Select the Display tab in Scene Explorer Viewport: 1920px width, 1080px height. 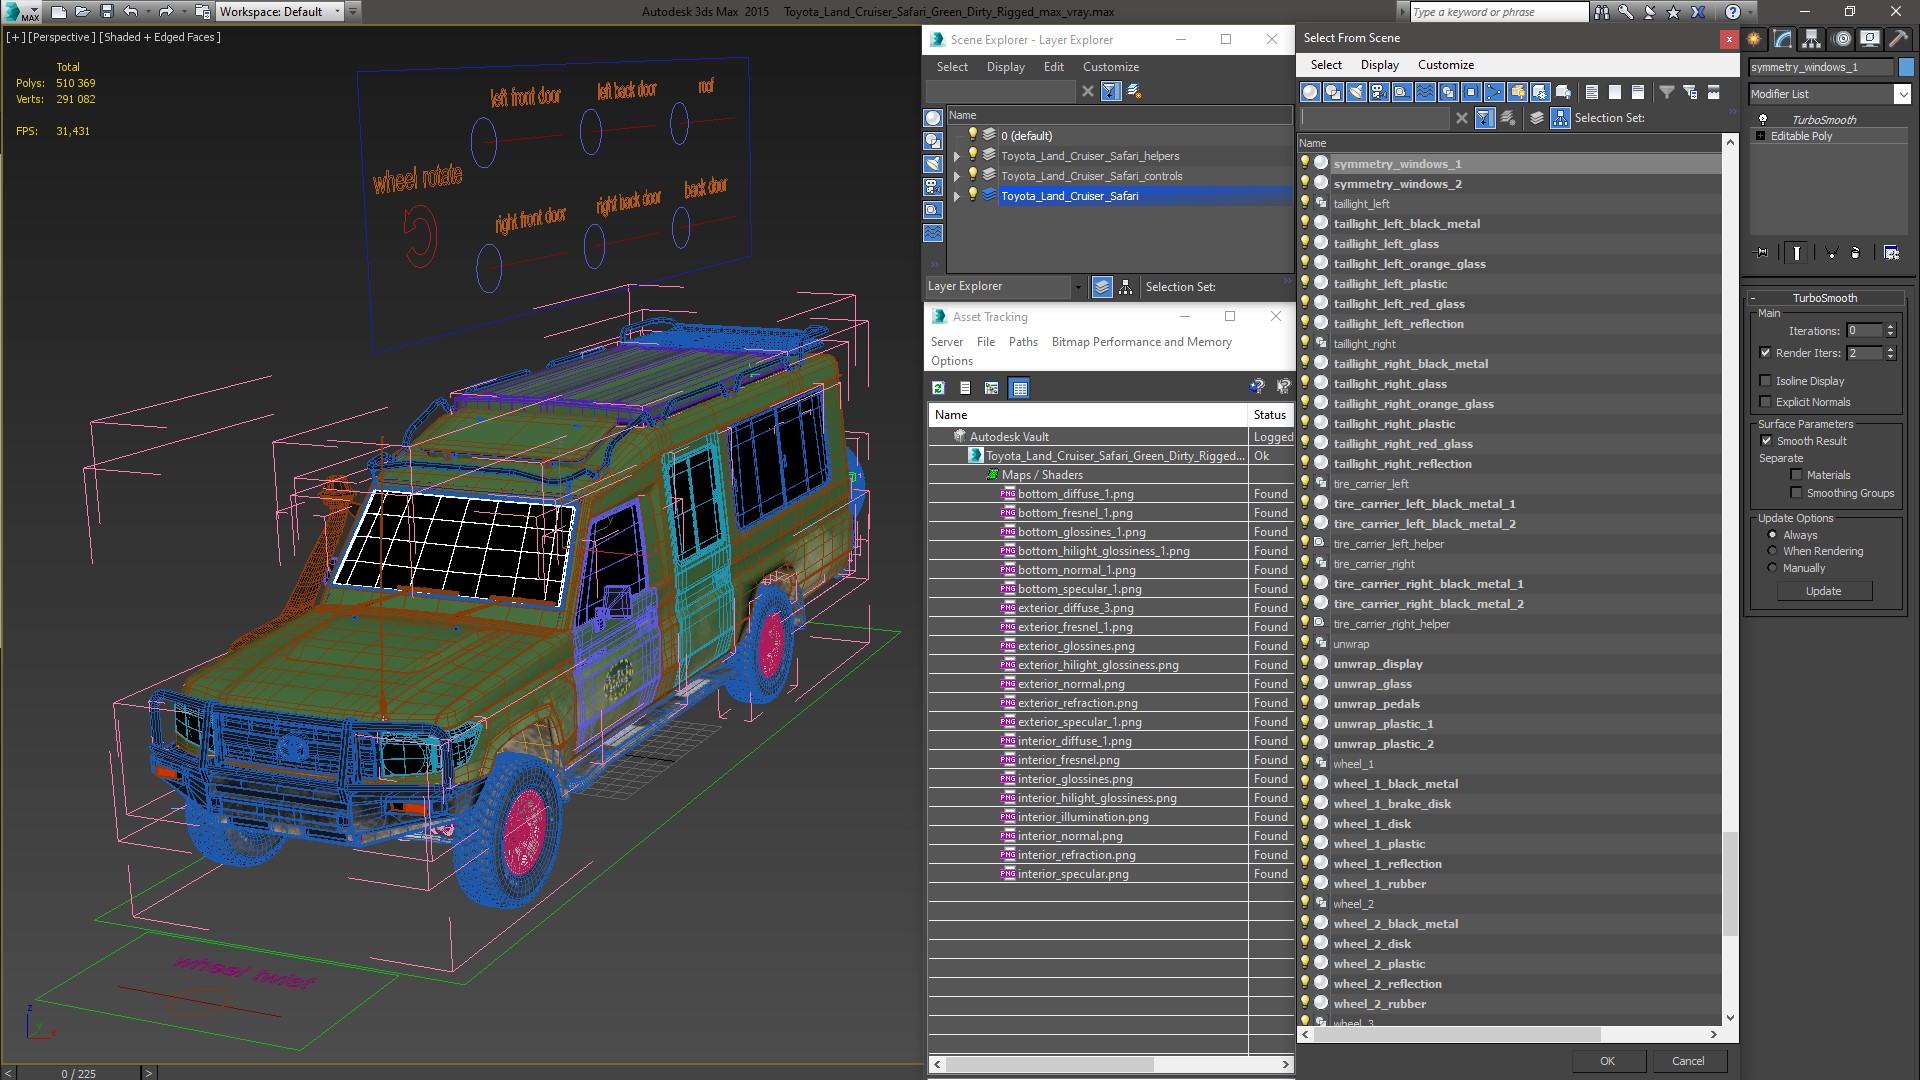1004,66
